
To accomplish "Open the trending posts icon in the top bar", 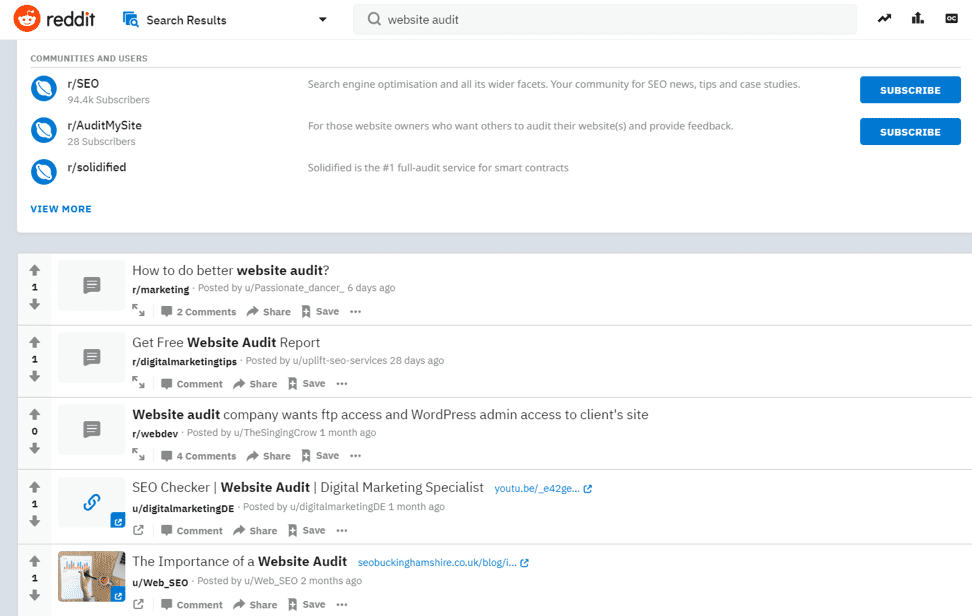I will 884,18.
